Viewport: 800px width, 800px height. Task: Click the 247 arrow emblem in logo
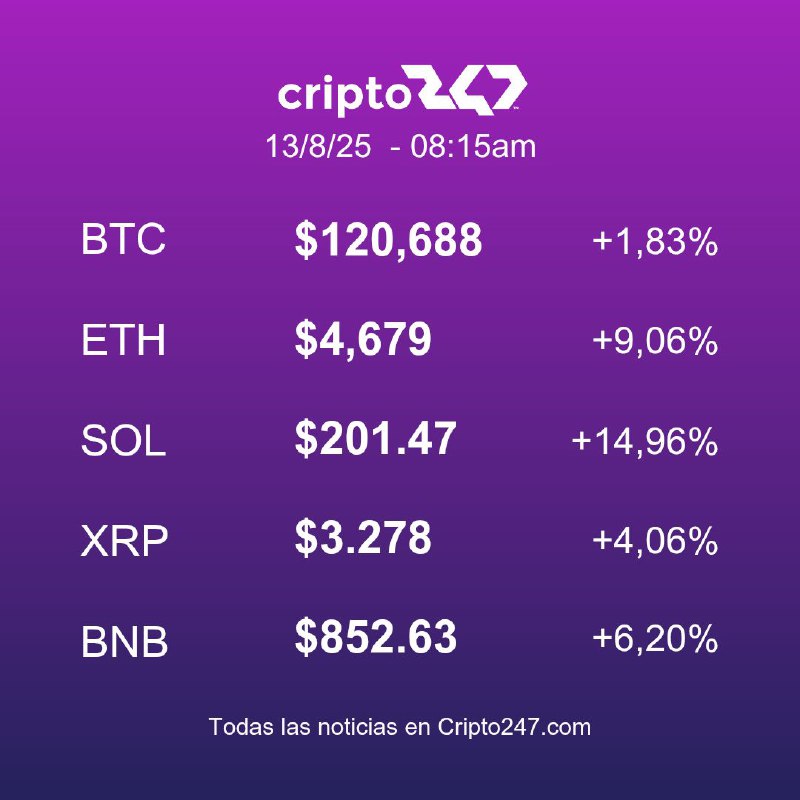[x=472, y=88]
